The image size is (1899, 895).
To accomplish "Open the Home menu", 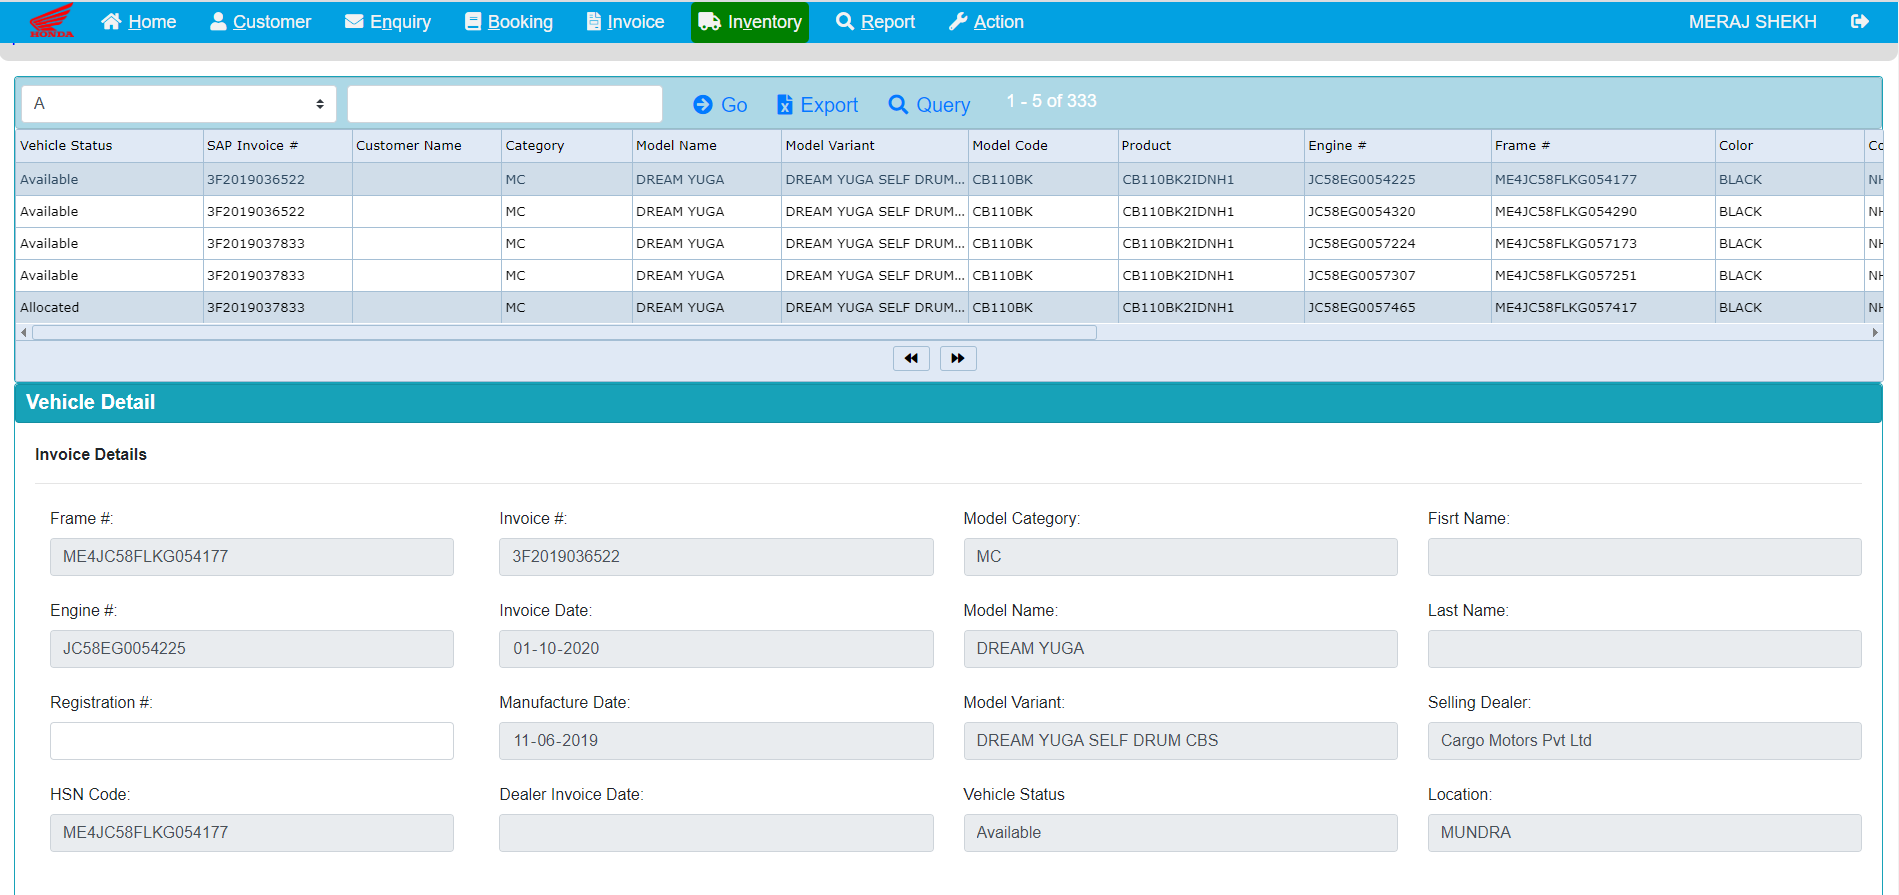I will pyautogui.click(x=139, y=22).
